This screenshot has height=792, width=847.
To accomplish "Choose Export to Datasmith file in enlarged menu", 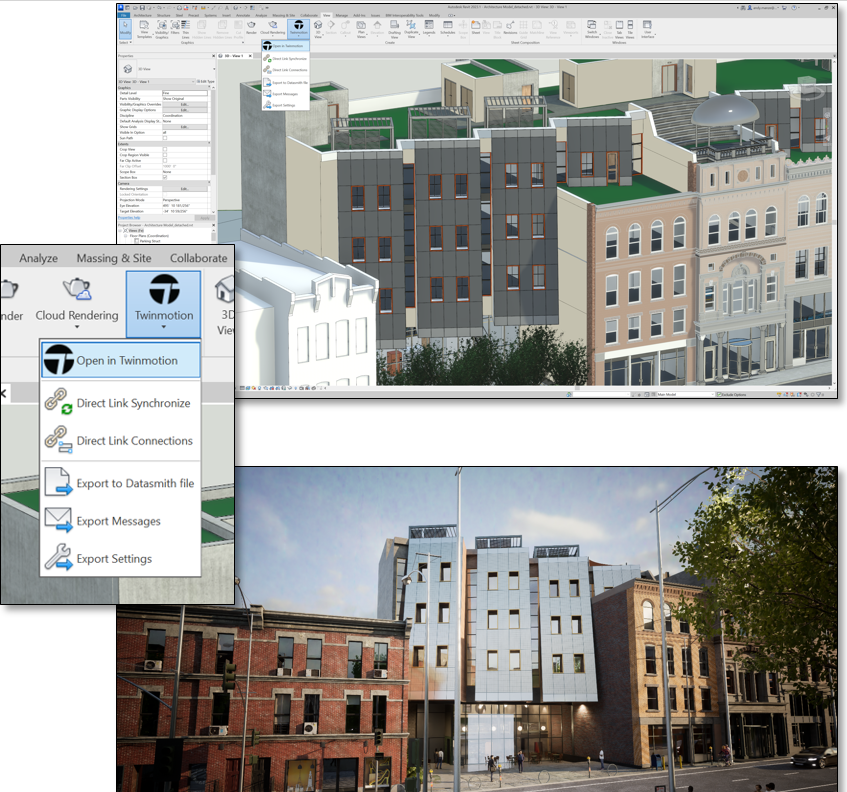I will pos(134,483).
